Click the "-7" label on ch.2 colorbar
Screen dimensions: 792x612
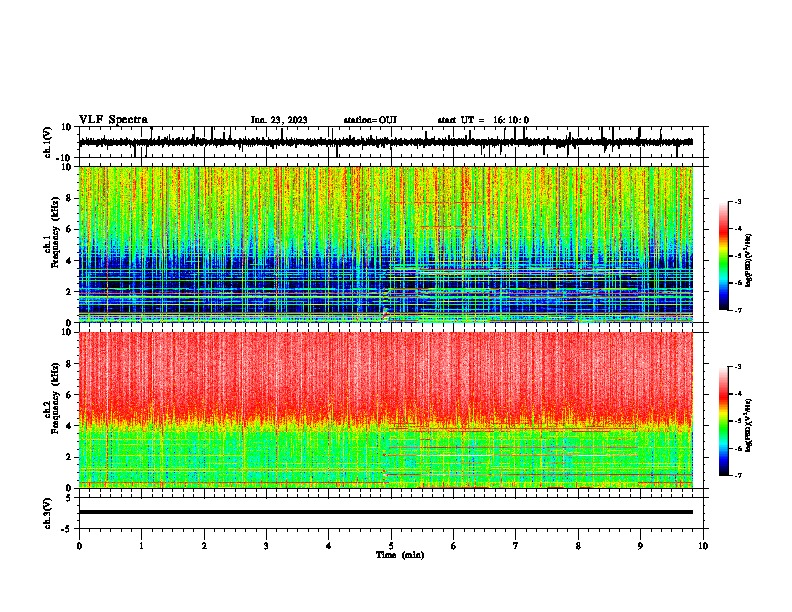[x=738, y=475]
